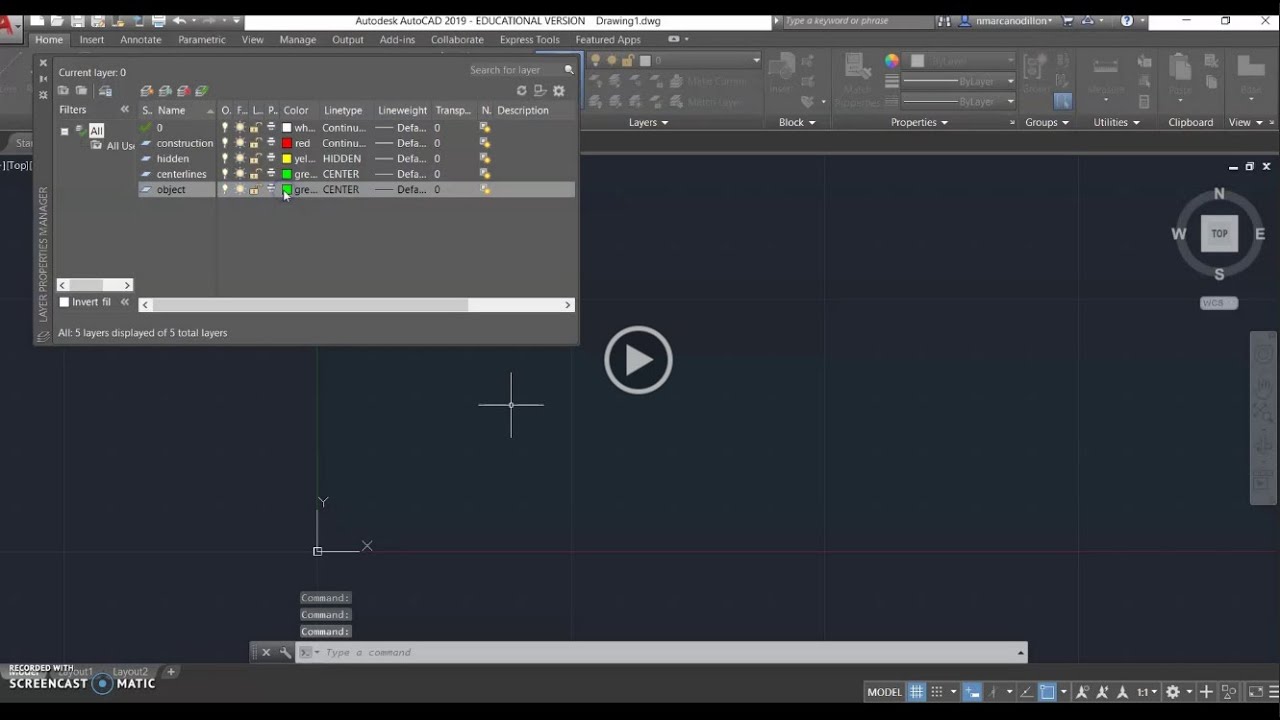Toggle the grid display in status bar

coord(916,692)
